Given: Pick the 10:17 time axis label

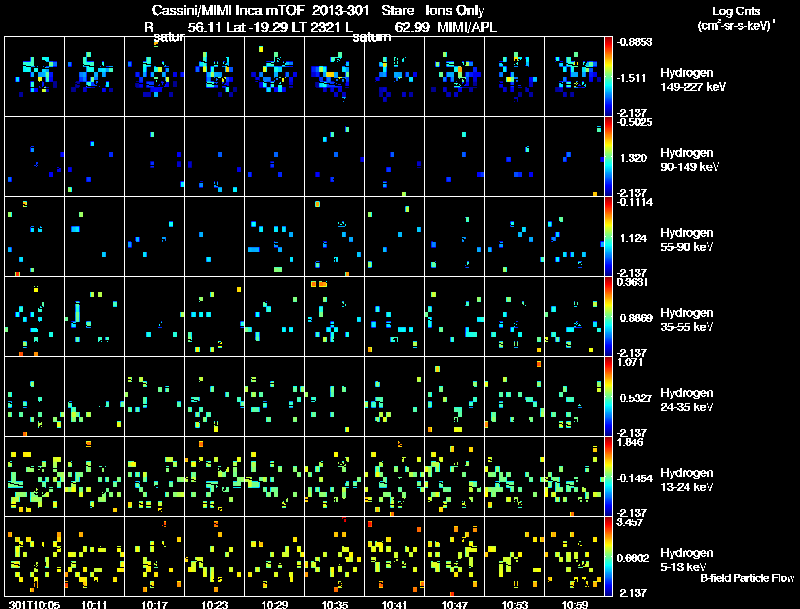Looking at the screenshot, I should pos(155,604).
